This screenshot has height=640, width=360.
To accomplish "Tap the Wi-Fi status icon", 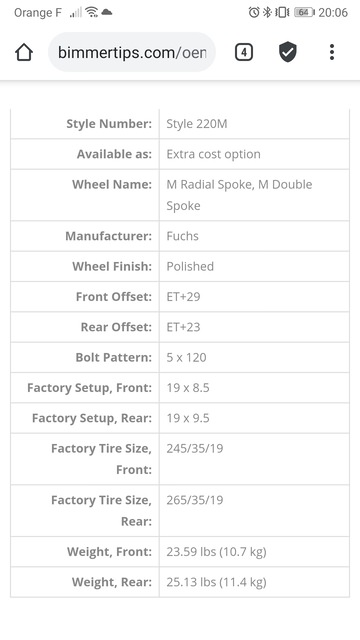I will pyautogui.click(x=92, y=12).
